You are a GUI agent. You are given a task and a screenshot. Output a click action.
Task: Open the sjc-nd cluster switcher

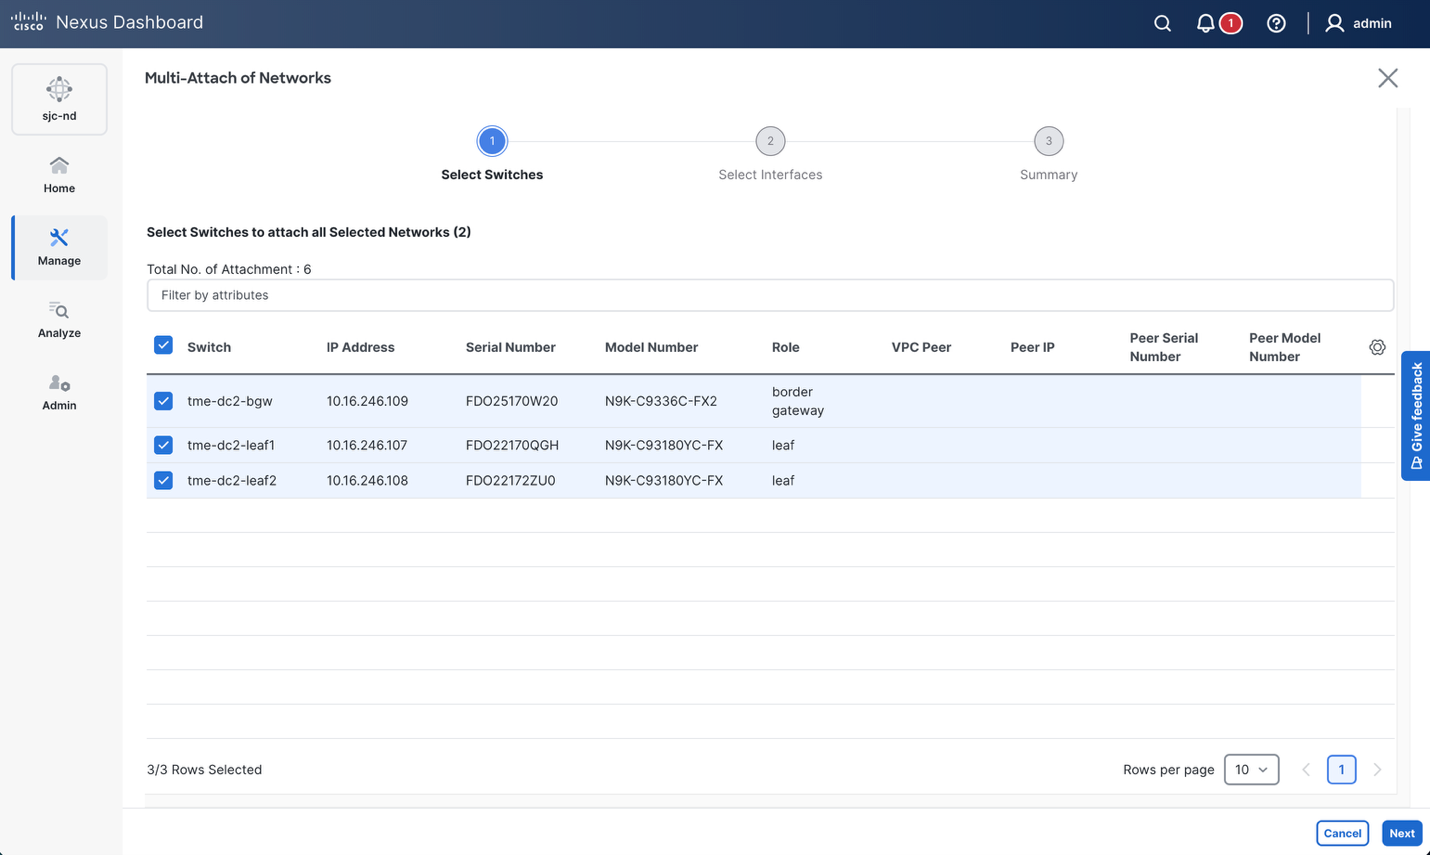coord(59,99)
